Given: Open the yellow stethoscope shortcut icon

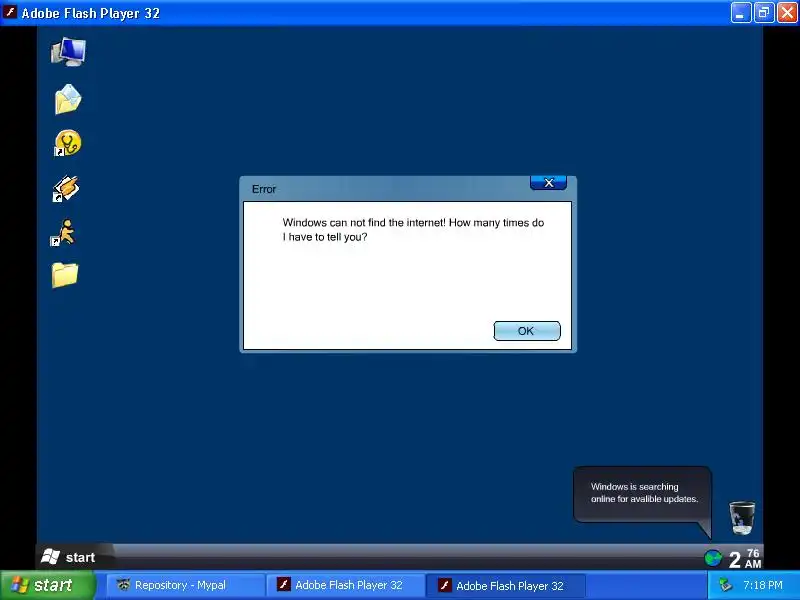Looking at the screenshot, I should (x=67, y=143).
